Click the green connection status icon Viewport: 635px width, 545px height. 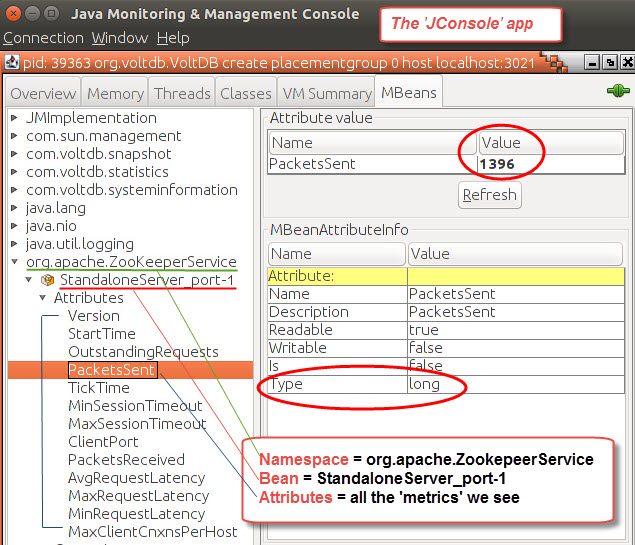(x=618, y=91)
